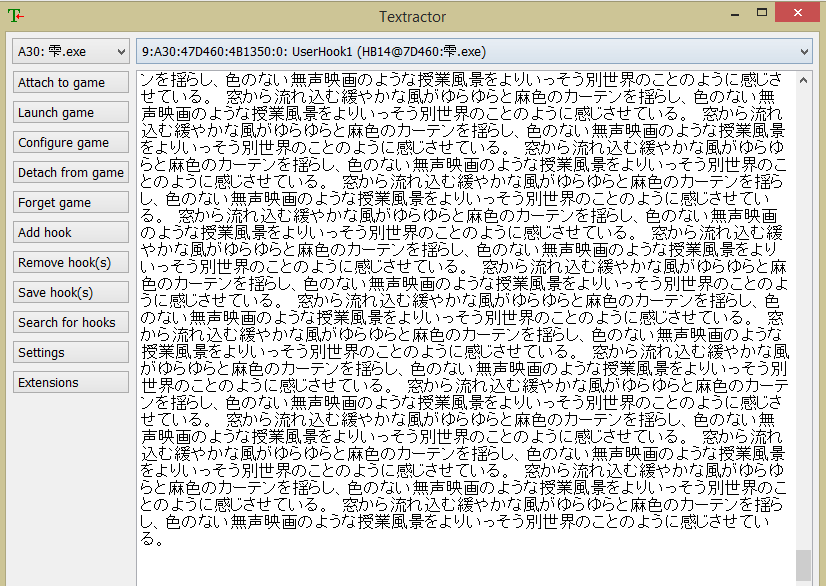Image resolution: width=826 pixels, height=586 pixels.
Task: Click the Add hook button
Action: (x=71, y=233)
